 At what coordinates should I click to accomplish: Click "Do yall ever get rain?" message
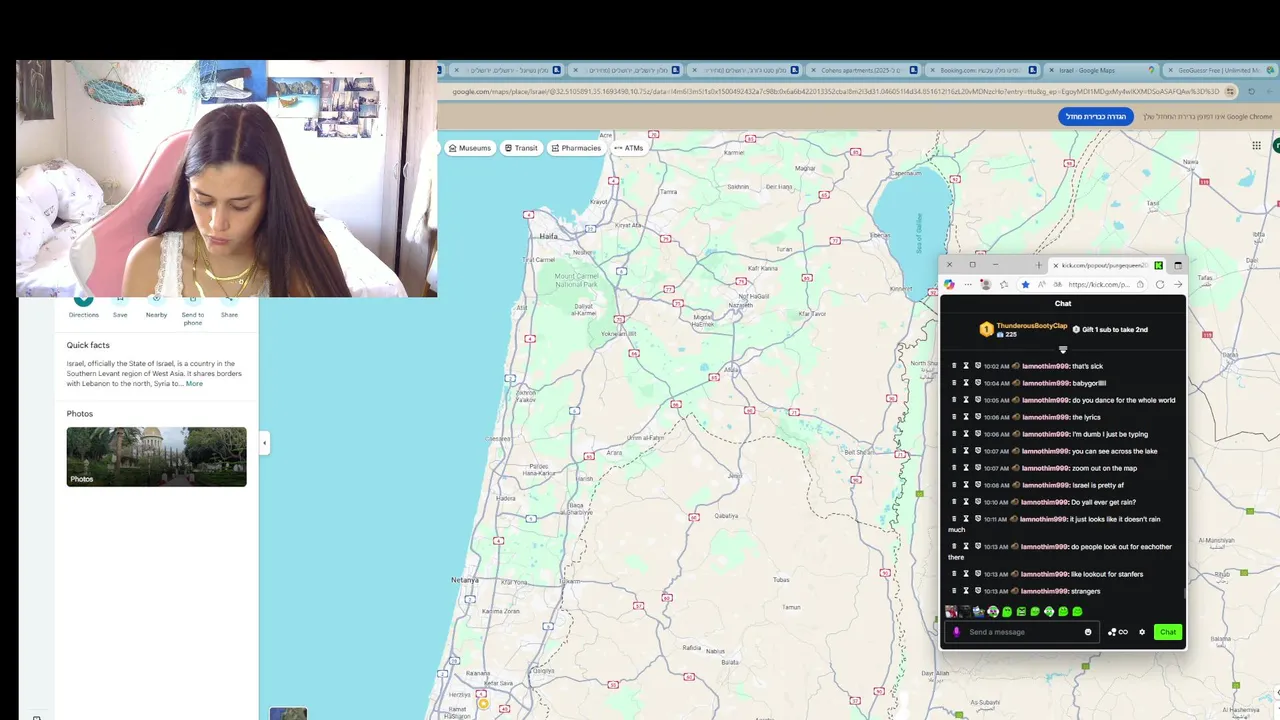click(x=1103, y=502)
